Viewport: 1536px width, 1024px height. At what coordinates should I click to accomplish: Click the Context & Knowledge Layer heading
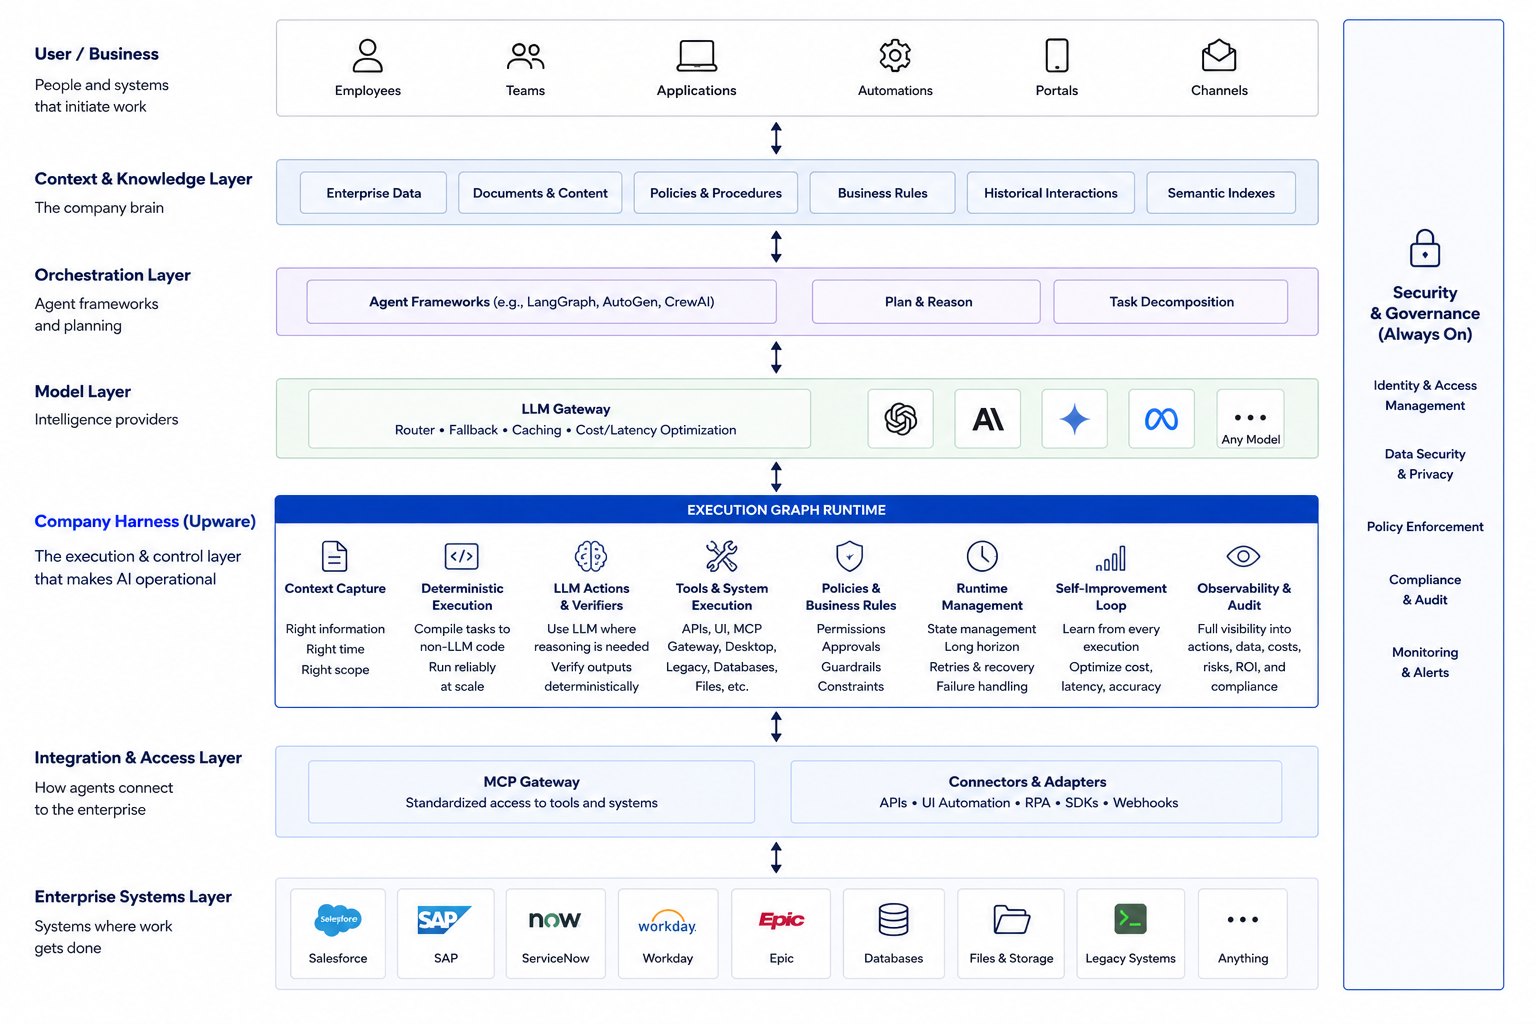(143, 179)
